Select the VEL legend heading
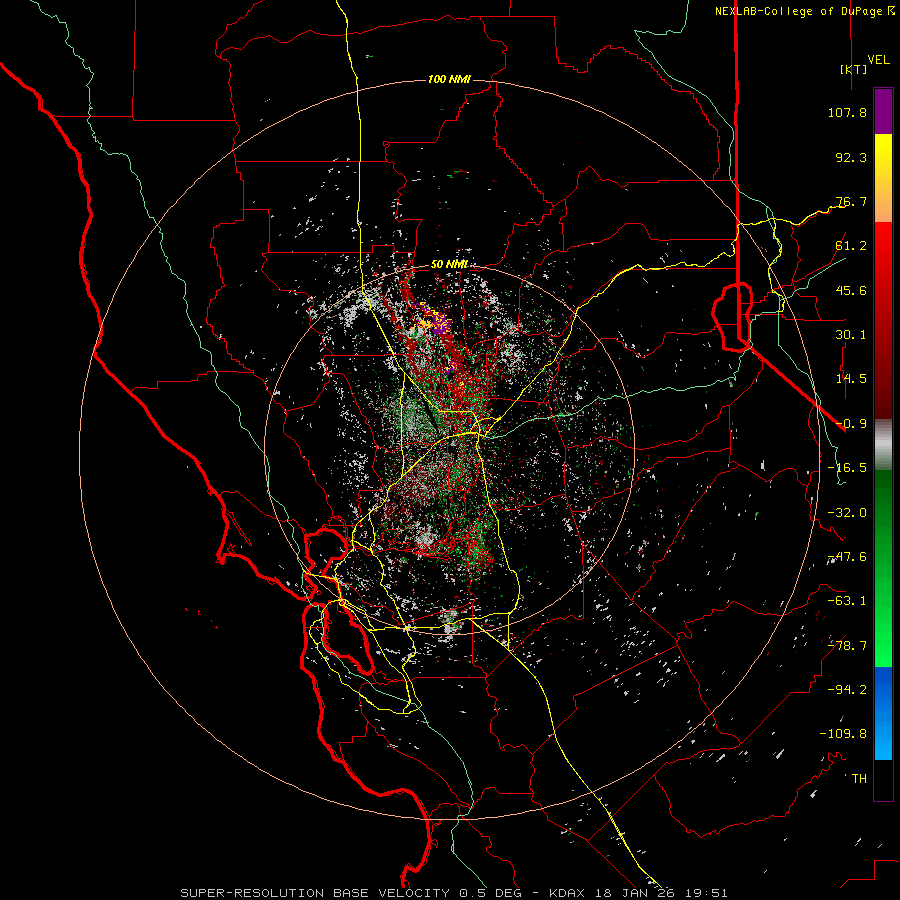Screen dimensions: 900x900 pyautogui.click(x=878, y=60)
